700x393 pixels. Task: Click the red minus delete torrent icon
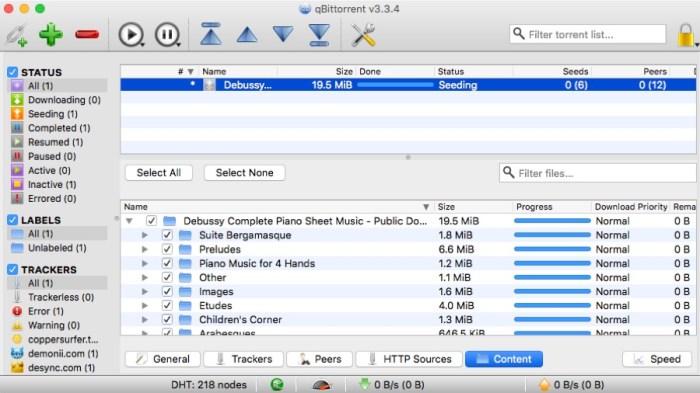[87, 34]
